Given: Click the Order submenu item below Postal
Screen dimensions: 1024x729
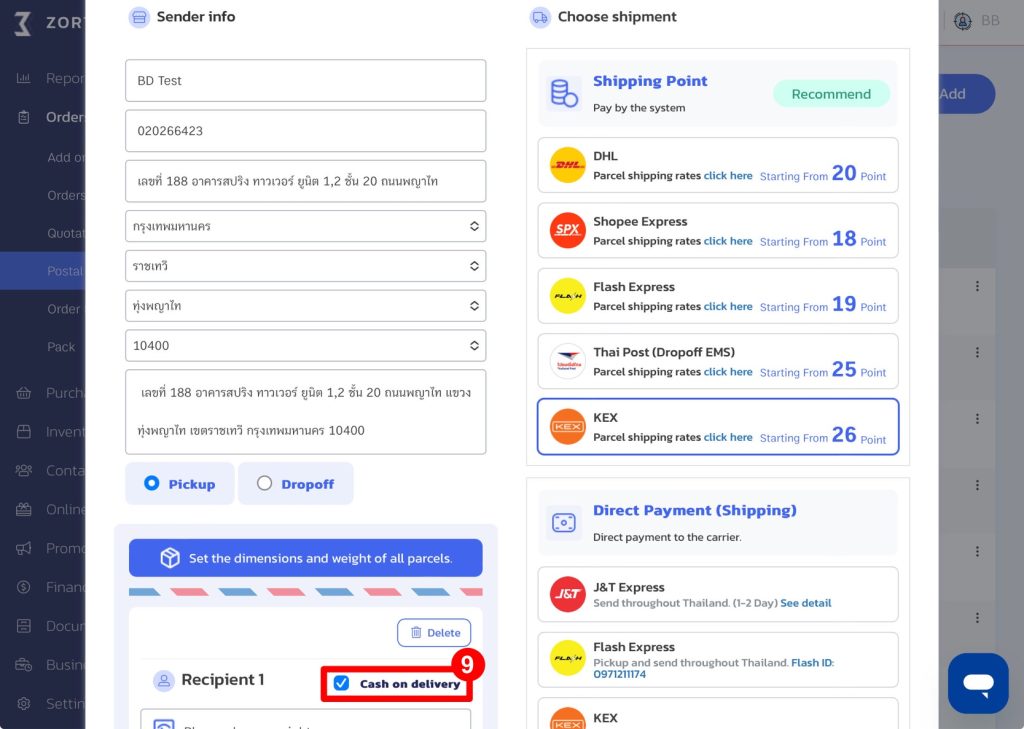Looking at the screenshot, I should [x=63, y=309].
